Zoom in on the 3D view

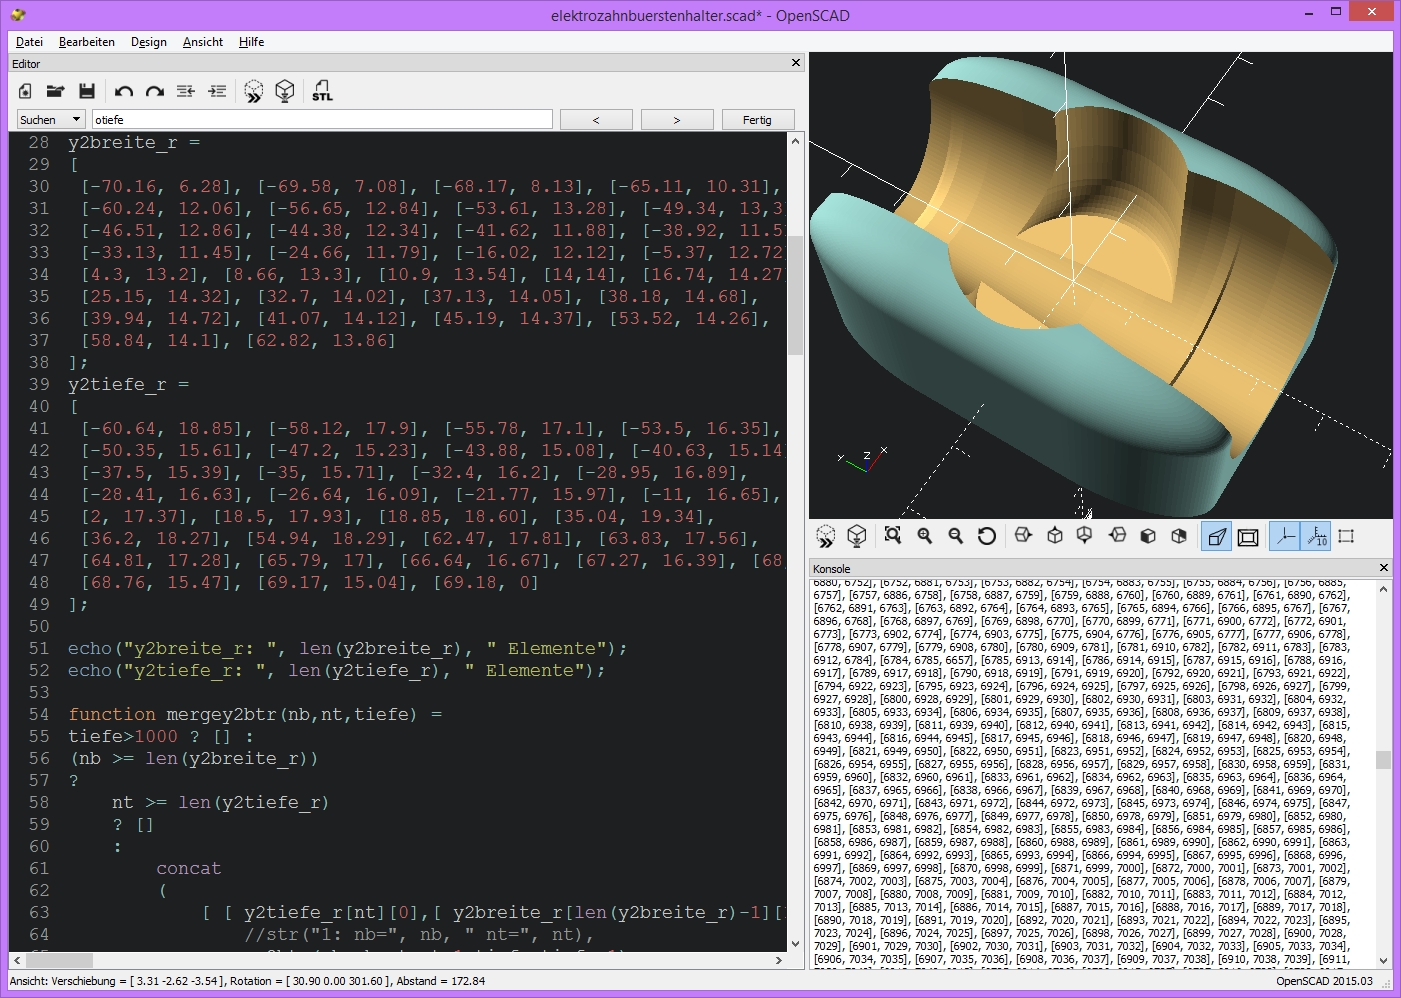pyautogui.click(x=925, y=537)
